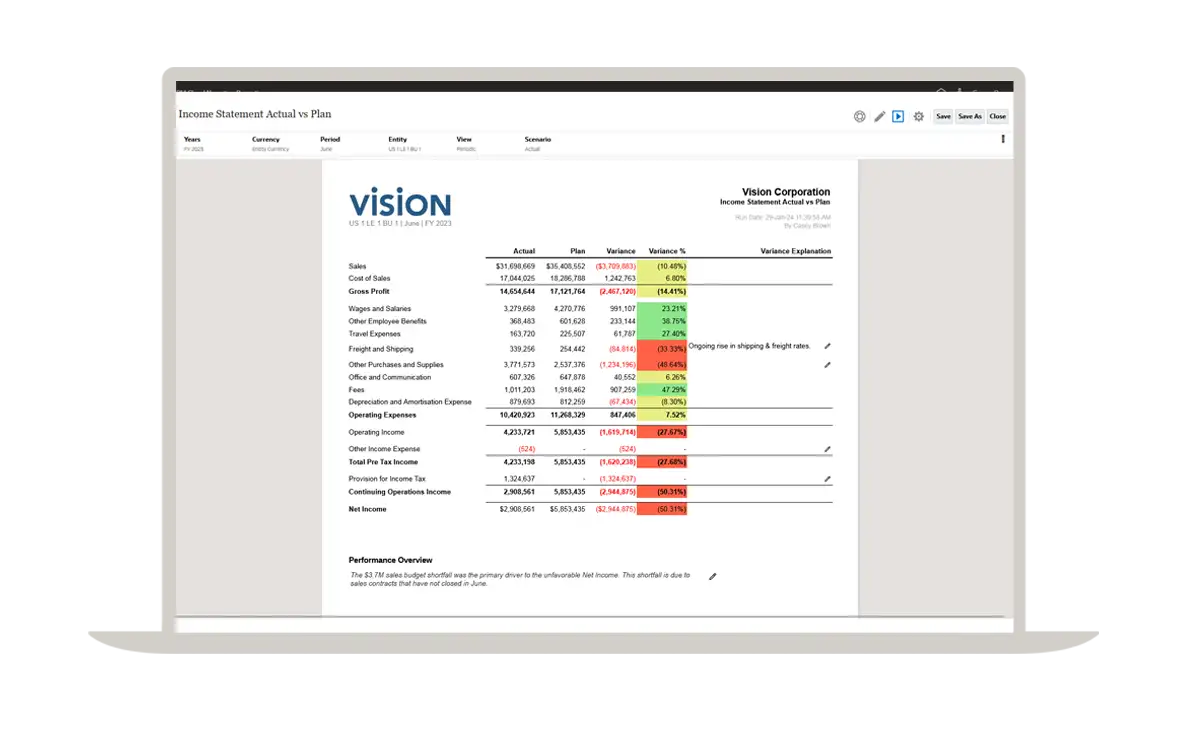Viewport: 1187px width, 742px height.
Task: Click the Close button
Action: pyautogui.click(x=997, y=117)
